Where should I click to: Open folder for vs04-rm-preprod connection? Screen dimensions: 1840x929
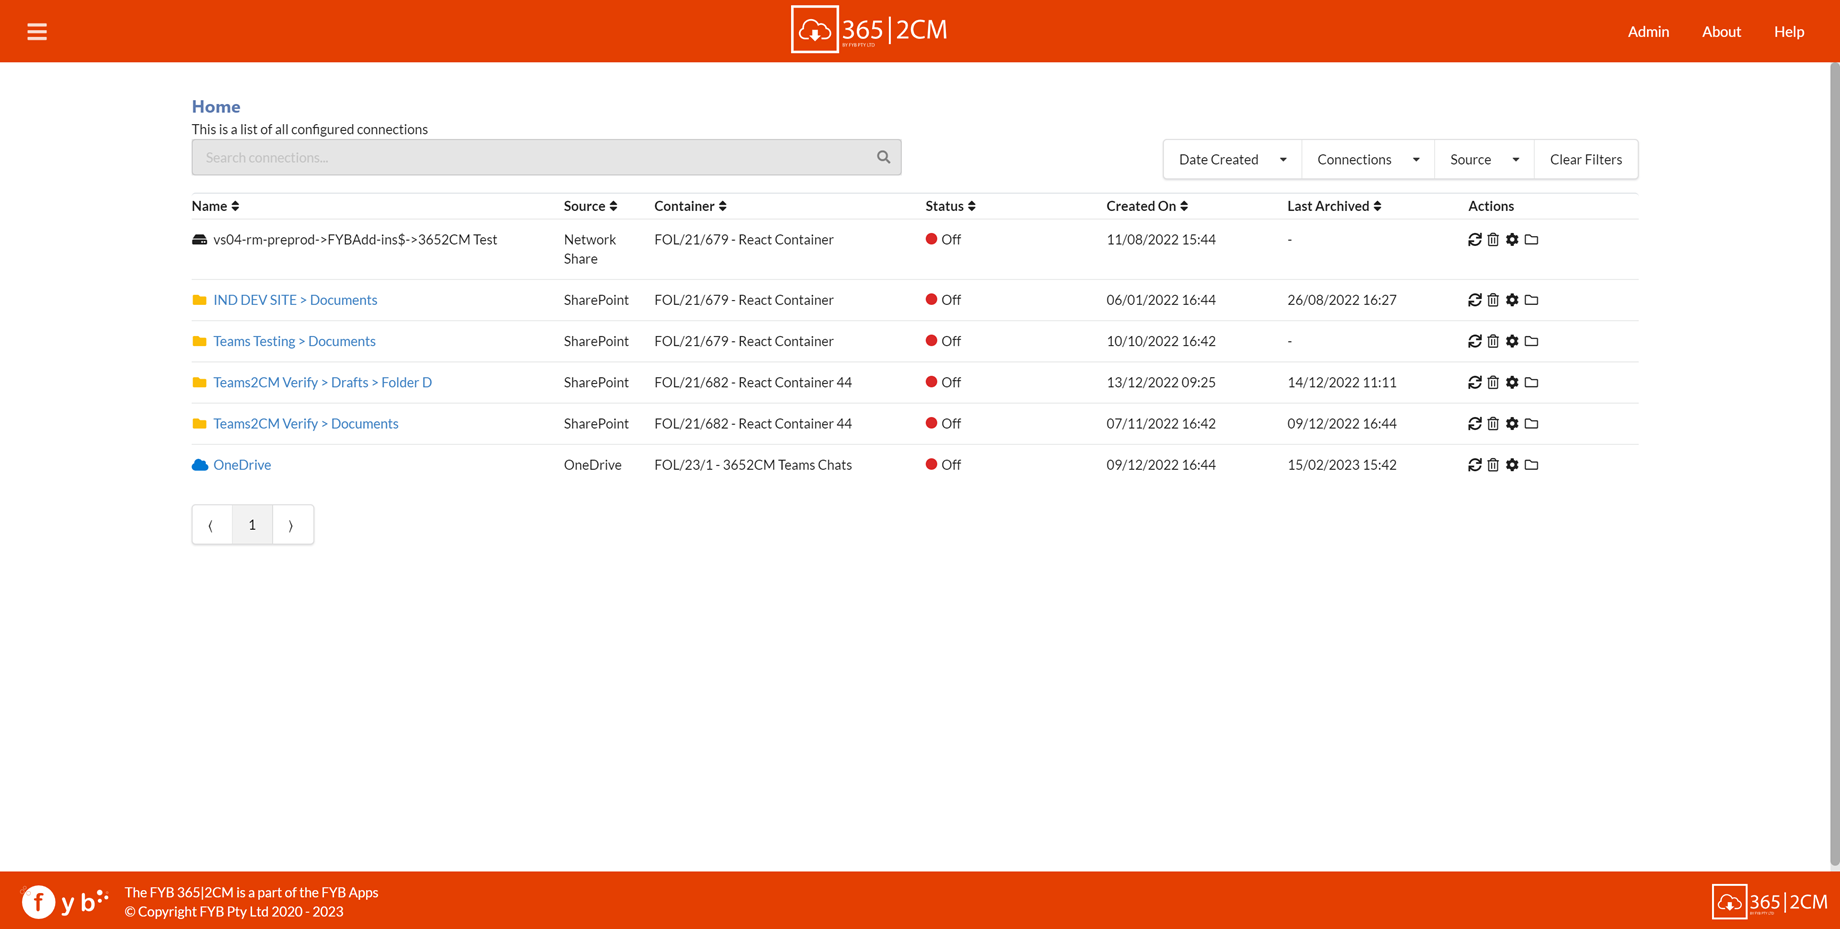pyautogui.click(x=1531, y=240)
